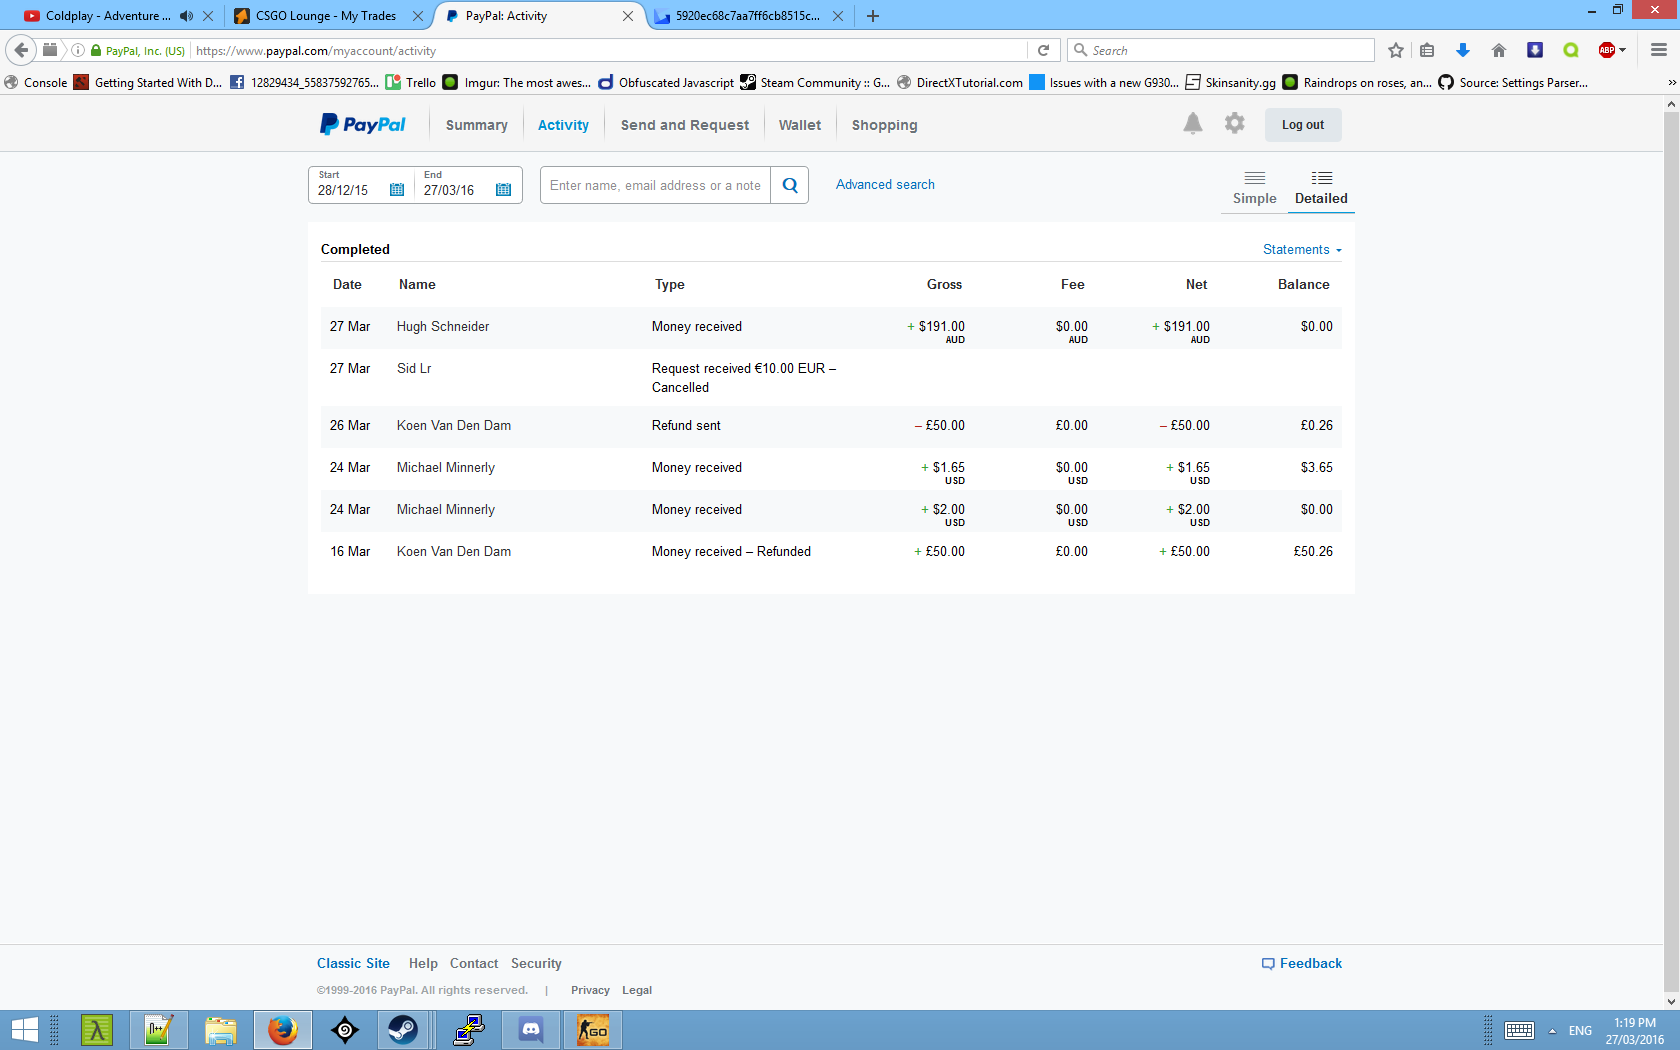
Task: Switch to Detailed activity view
Action: coord(1321,187)
